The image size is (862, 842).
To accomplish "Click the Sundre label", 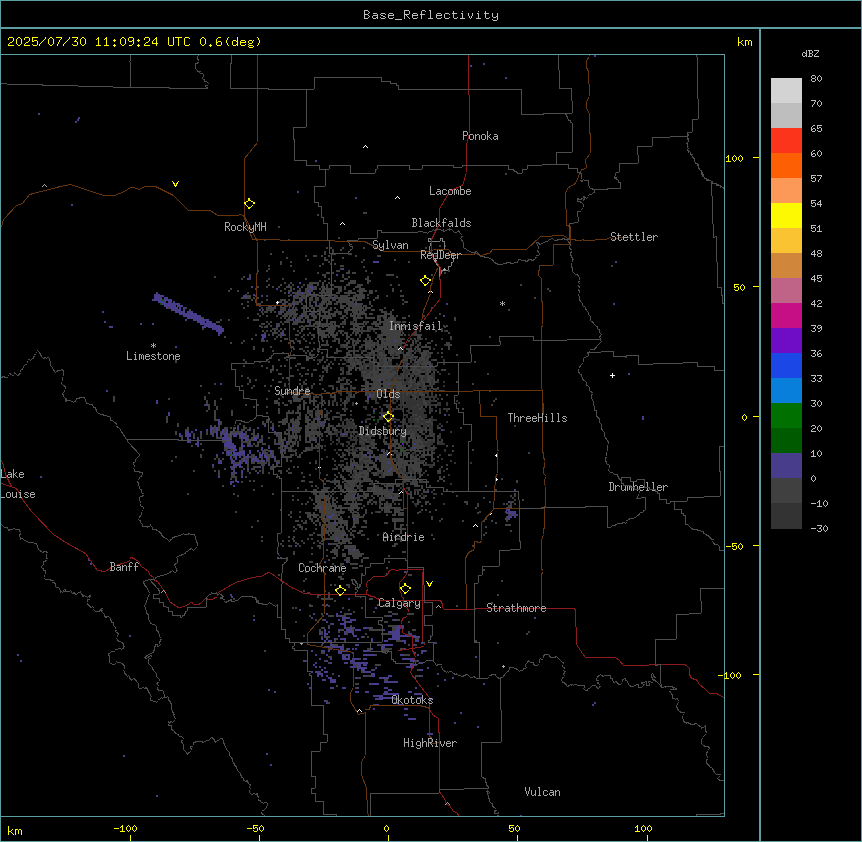I will click(292, 391).
